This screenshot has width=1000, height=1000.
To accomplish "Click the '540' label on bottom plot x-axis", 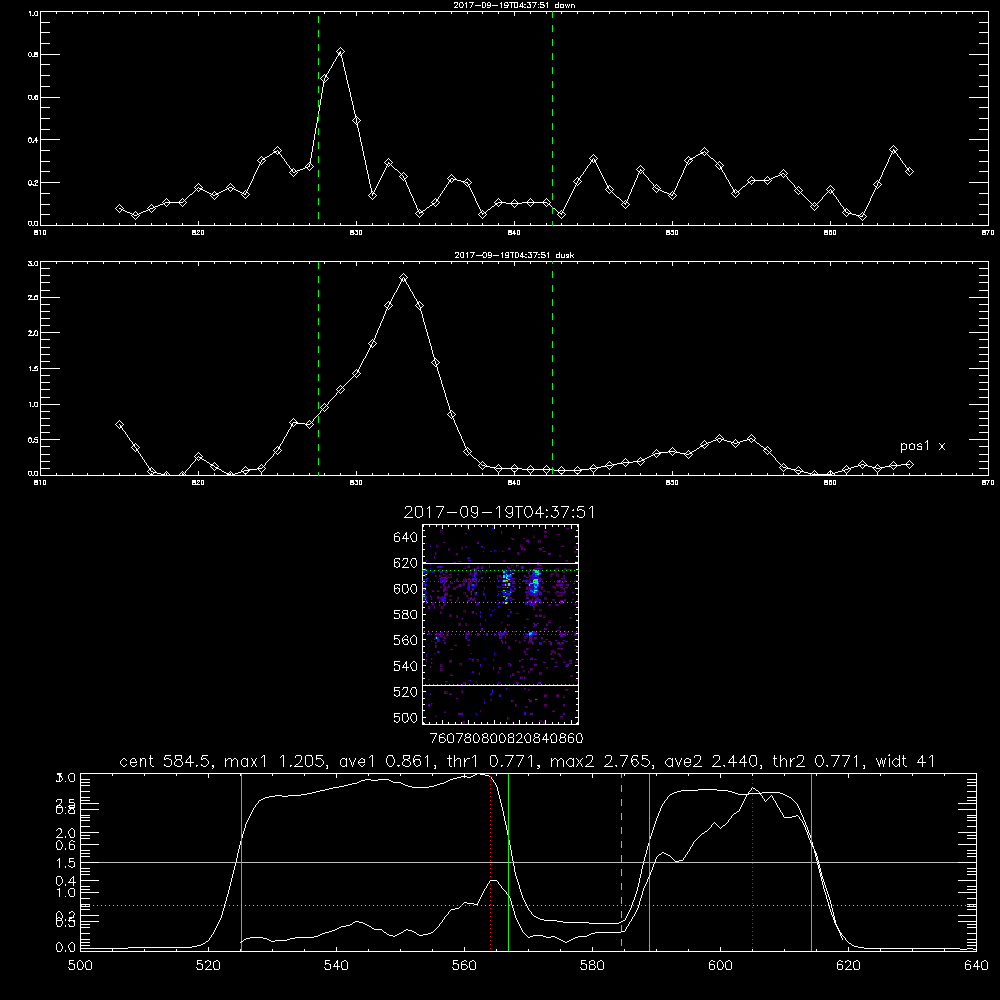I will pos(336,966).
